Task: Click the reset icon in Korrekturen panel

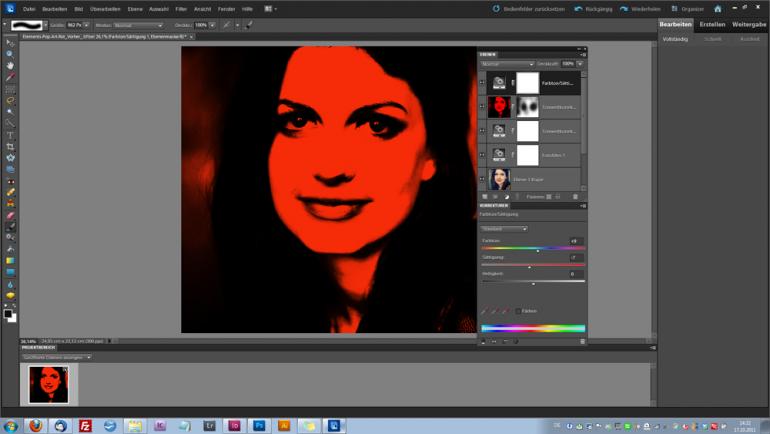Action: (x=516, y=342)
